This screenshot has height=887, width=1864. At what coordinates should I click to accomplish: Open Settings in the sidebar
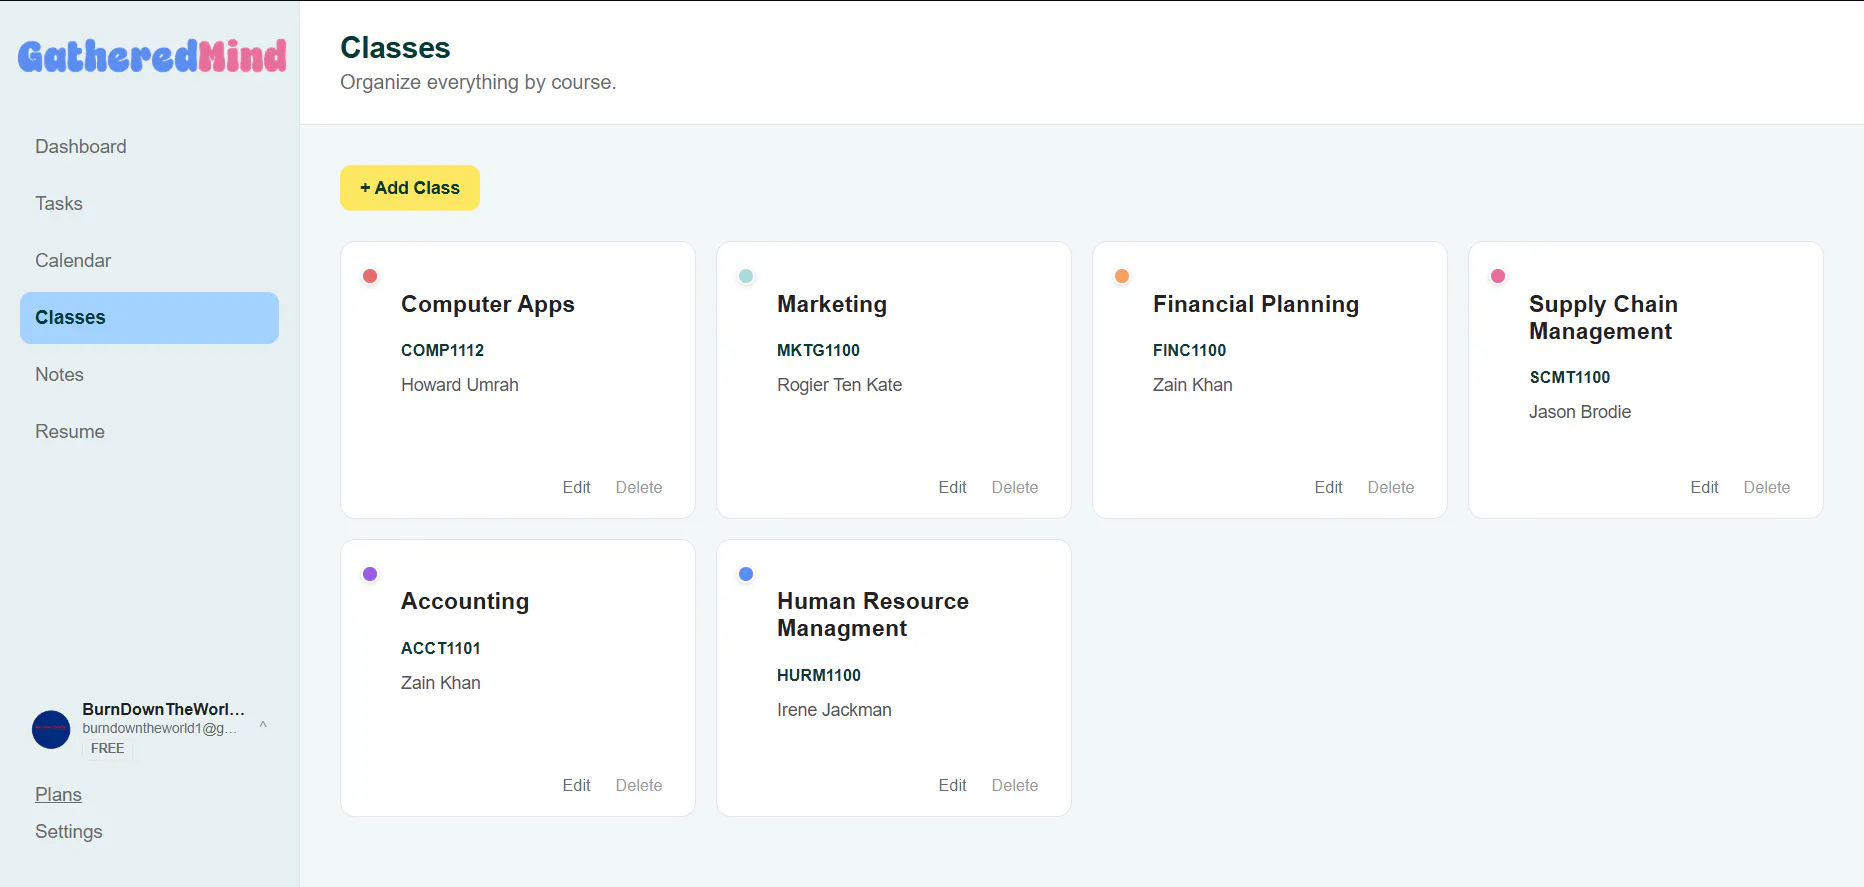pos(69,831)
